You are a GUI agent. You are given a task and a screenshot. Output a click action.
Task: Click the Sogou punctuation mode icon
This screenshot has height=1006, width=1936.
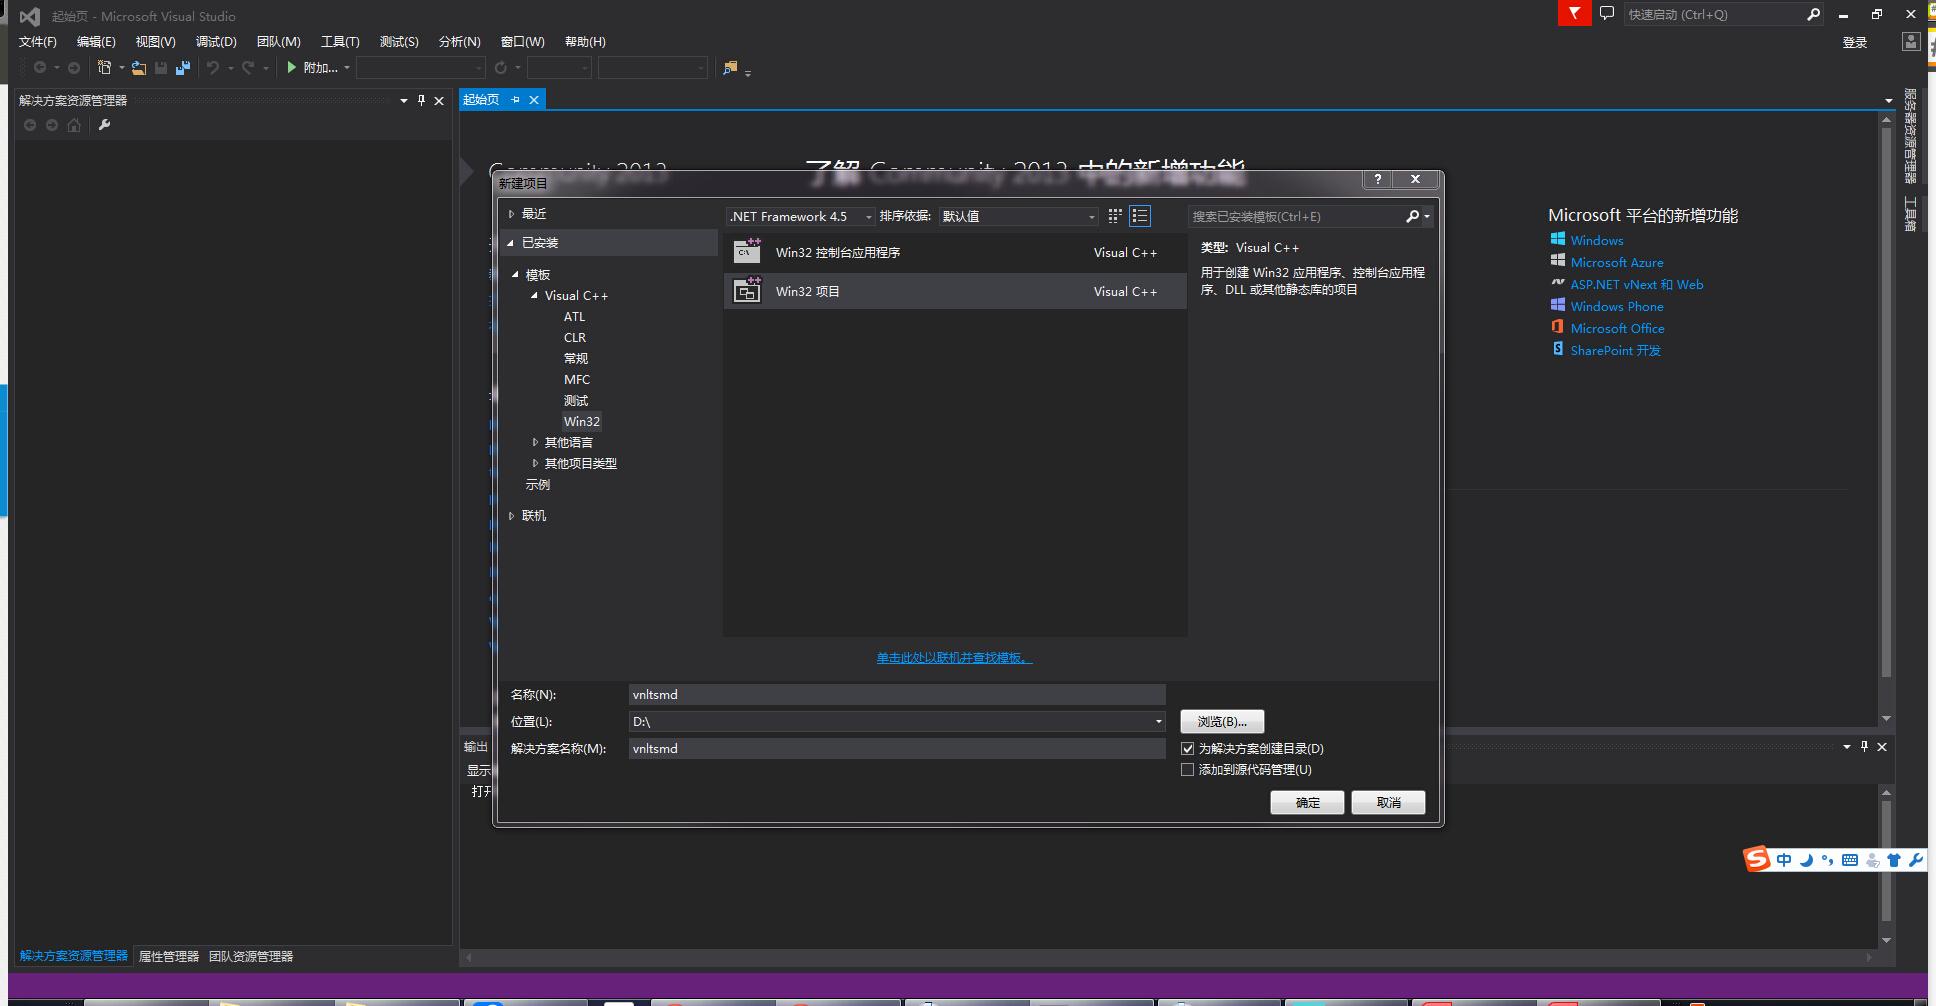point(1827,860)
